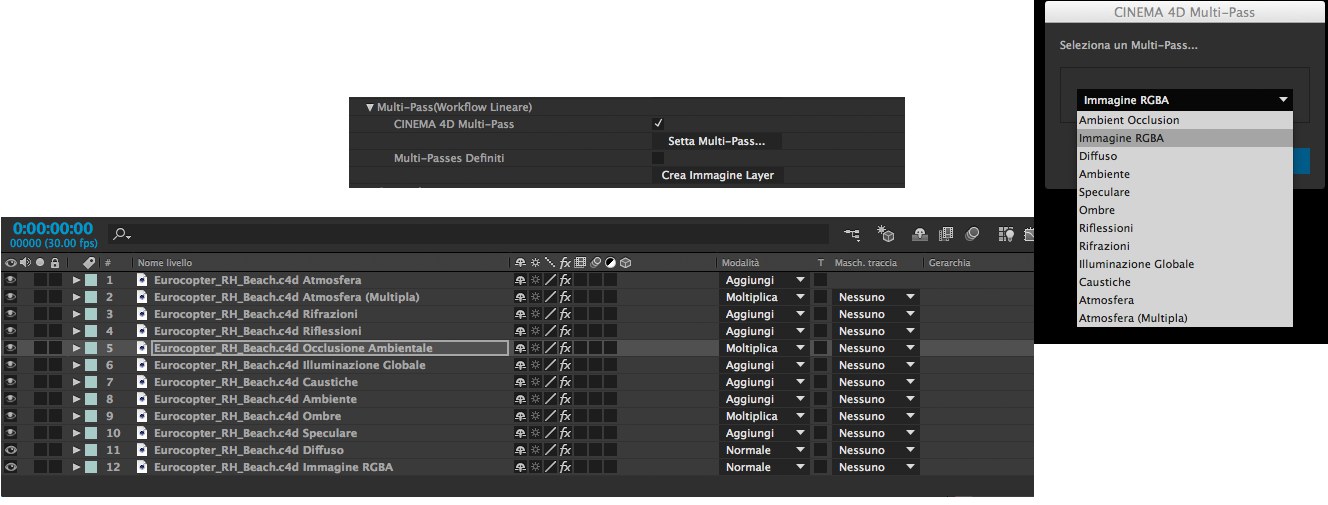Enable frame blending filmstrip icon

(945, 234)
